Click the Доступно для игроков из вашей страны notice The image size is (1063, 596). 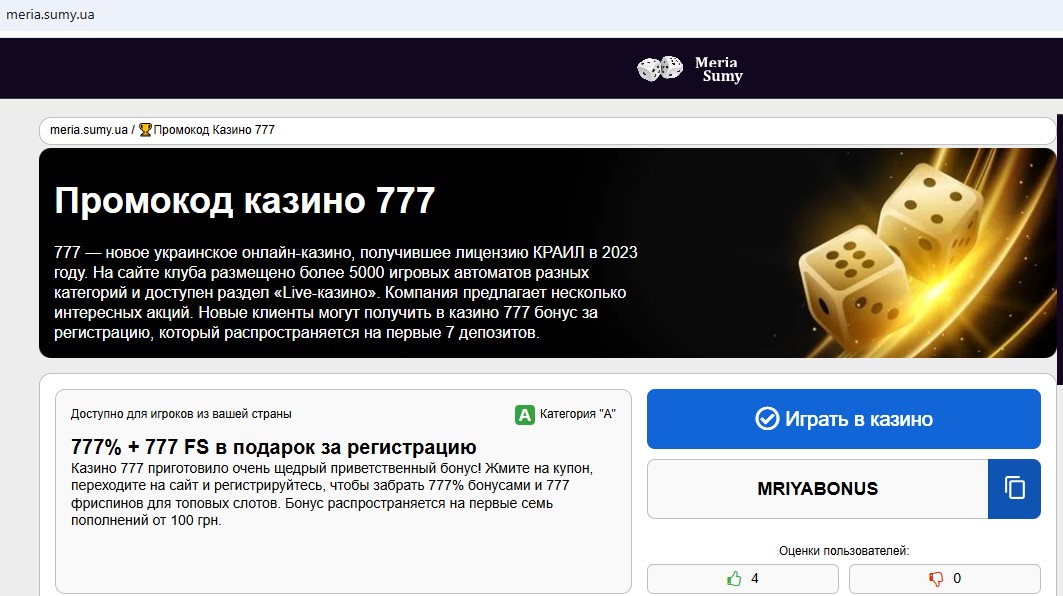click(181, 414)
